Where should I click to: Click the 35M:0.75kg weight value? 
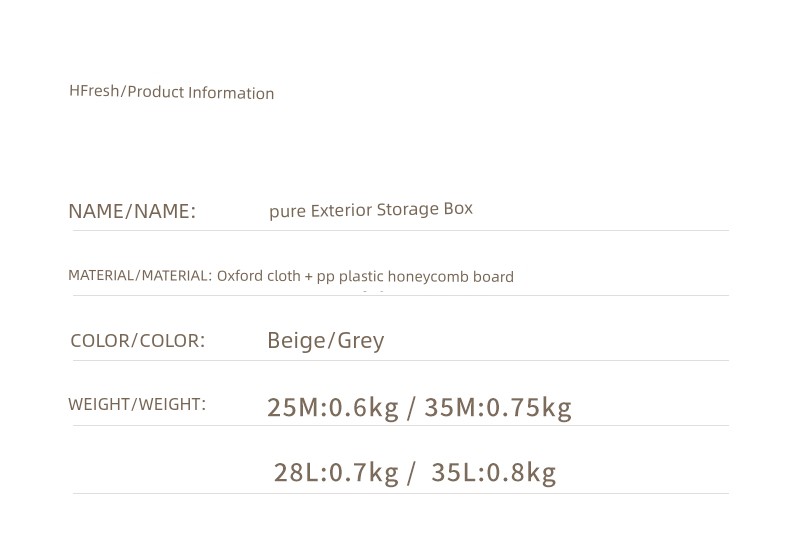pyautogui.click(x=498, y=407)
